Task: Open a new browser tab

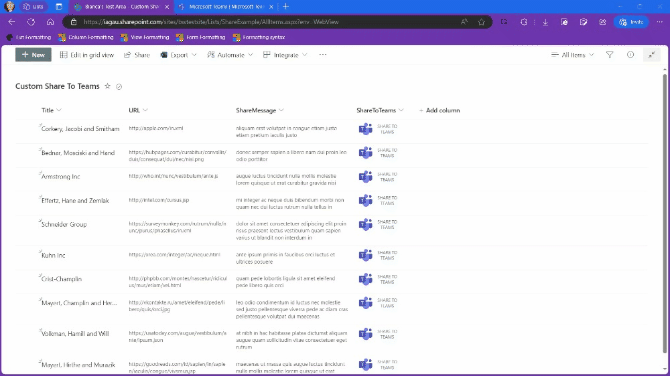Action: pyautogui.click(x=285, y=6)
